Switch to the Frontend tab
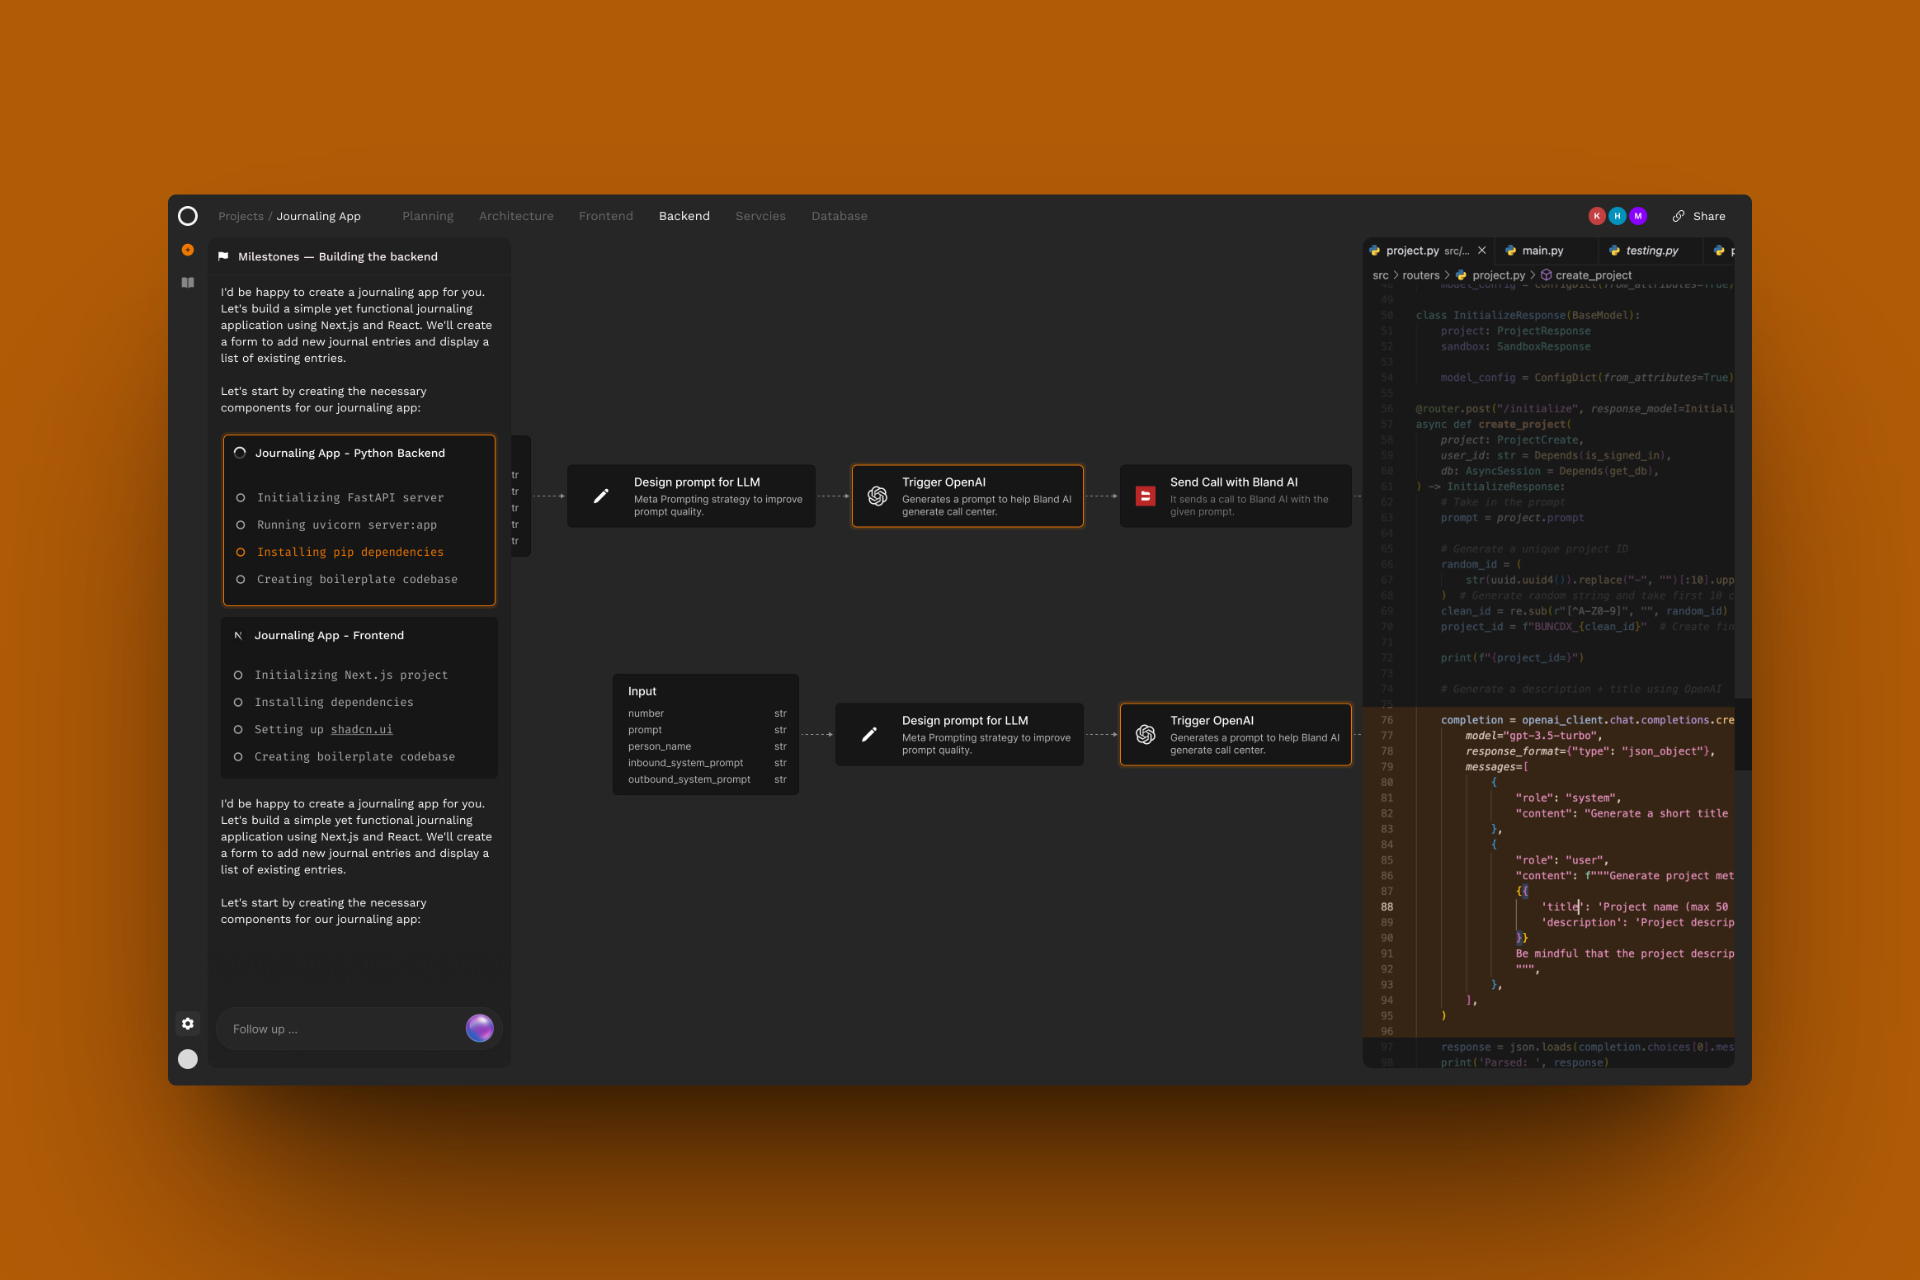Viewport: 1920px width, 1280px height. 606,216
